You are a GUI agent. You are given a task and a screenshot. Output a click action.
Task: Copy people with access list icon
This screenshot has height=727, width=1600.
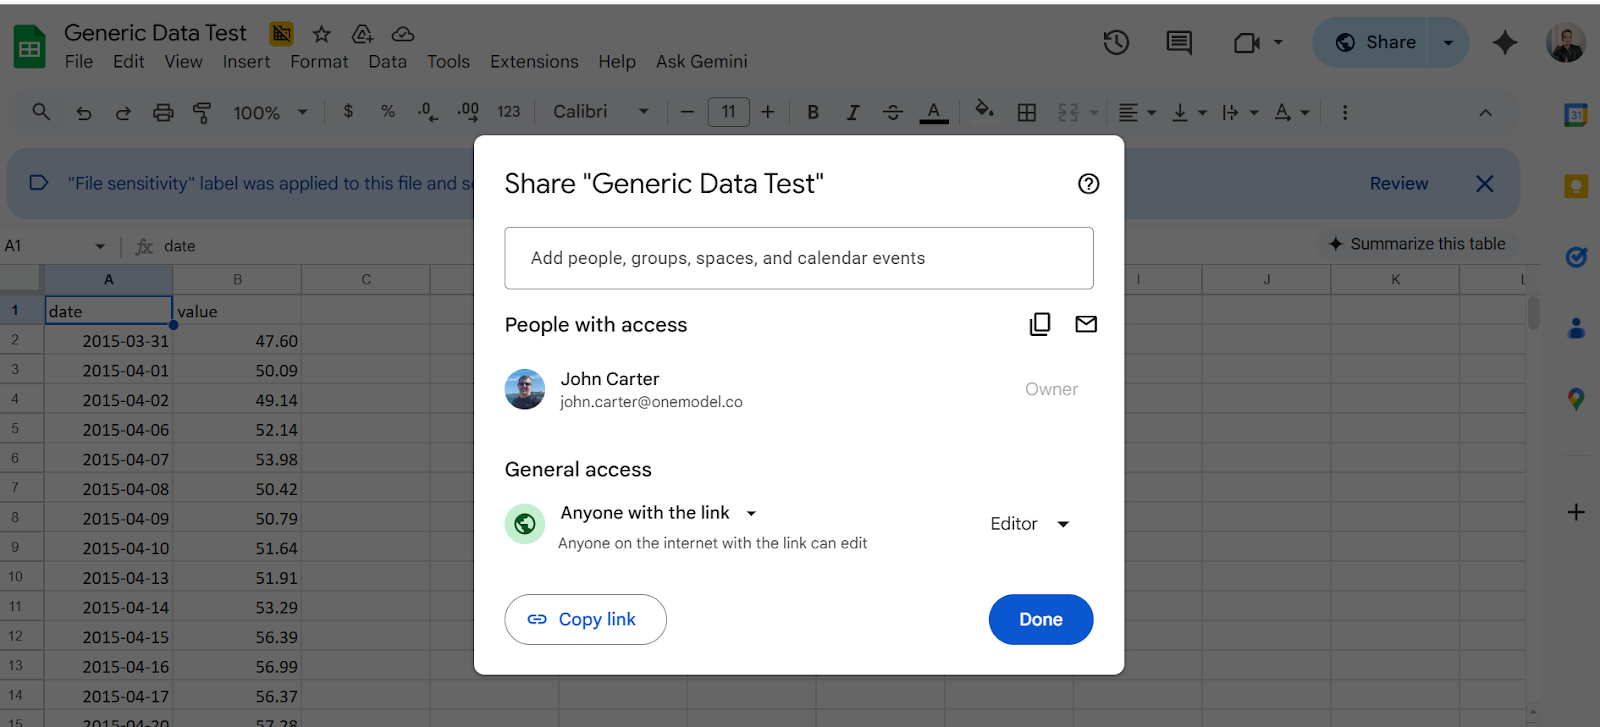(x=1040, y=324)
